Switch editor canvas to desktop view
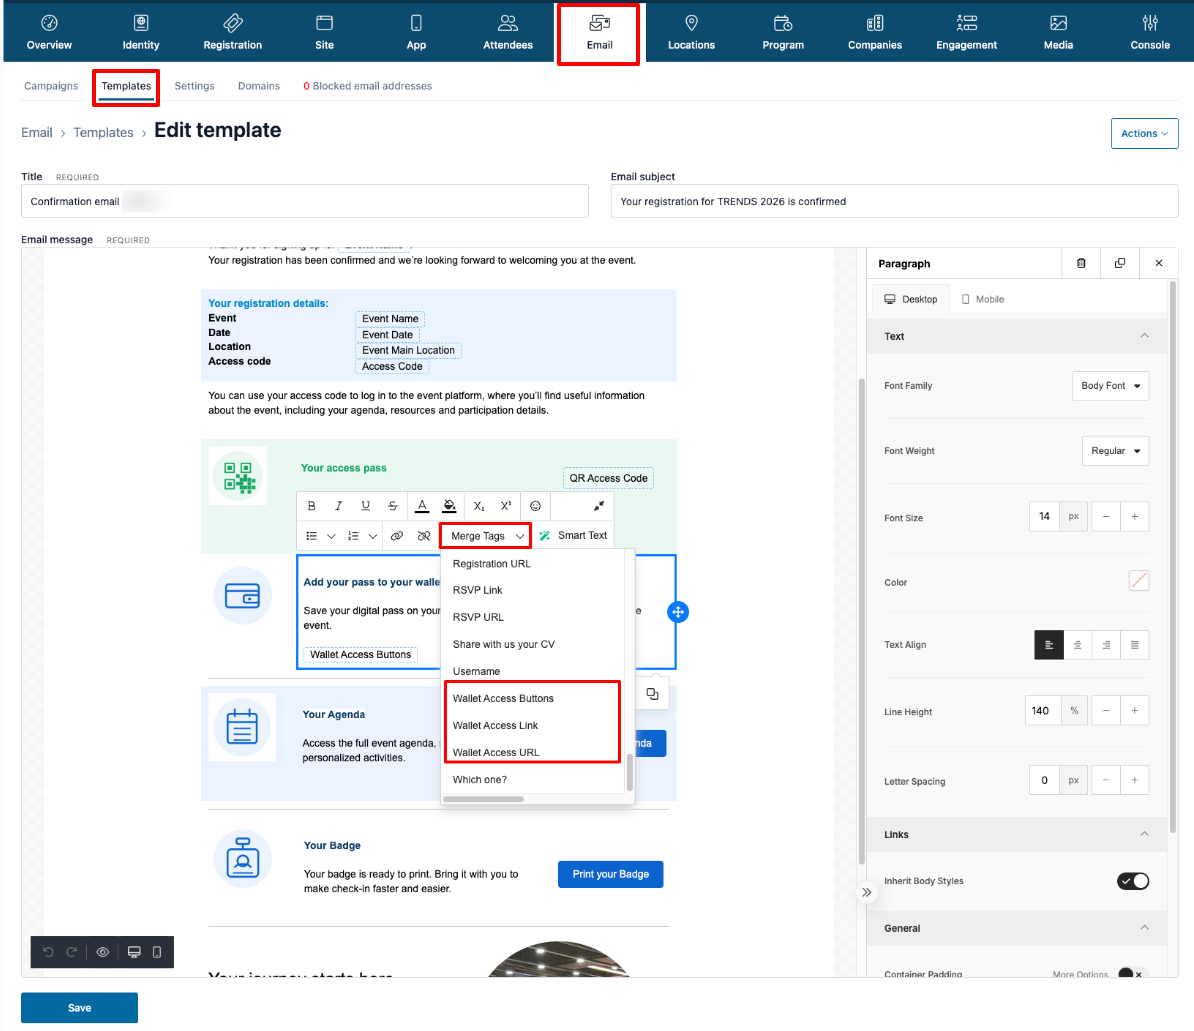Image resolution: width=1194 pixels, height=1031 pixels. click(134, 952)
